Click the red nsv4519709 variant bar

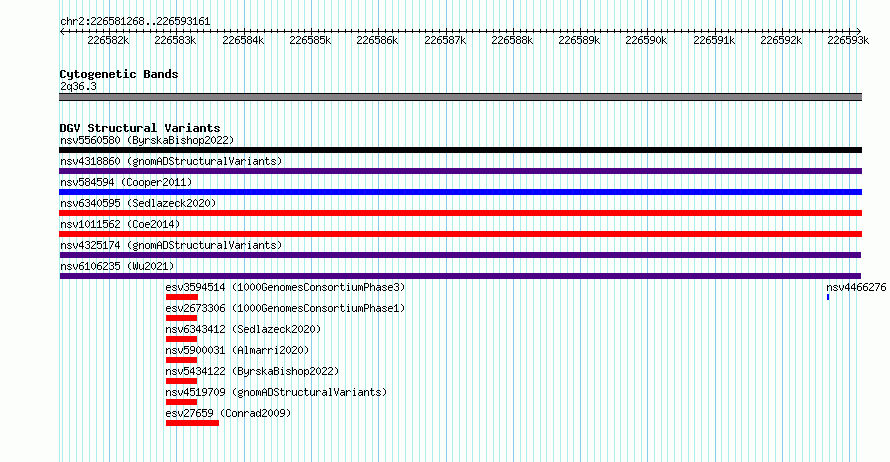pos(181,402)
